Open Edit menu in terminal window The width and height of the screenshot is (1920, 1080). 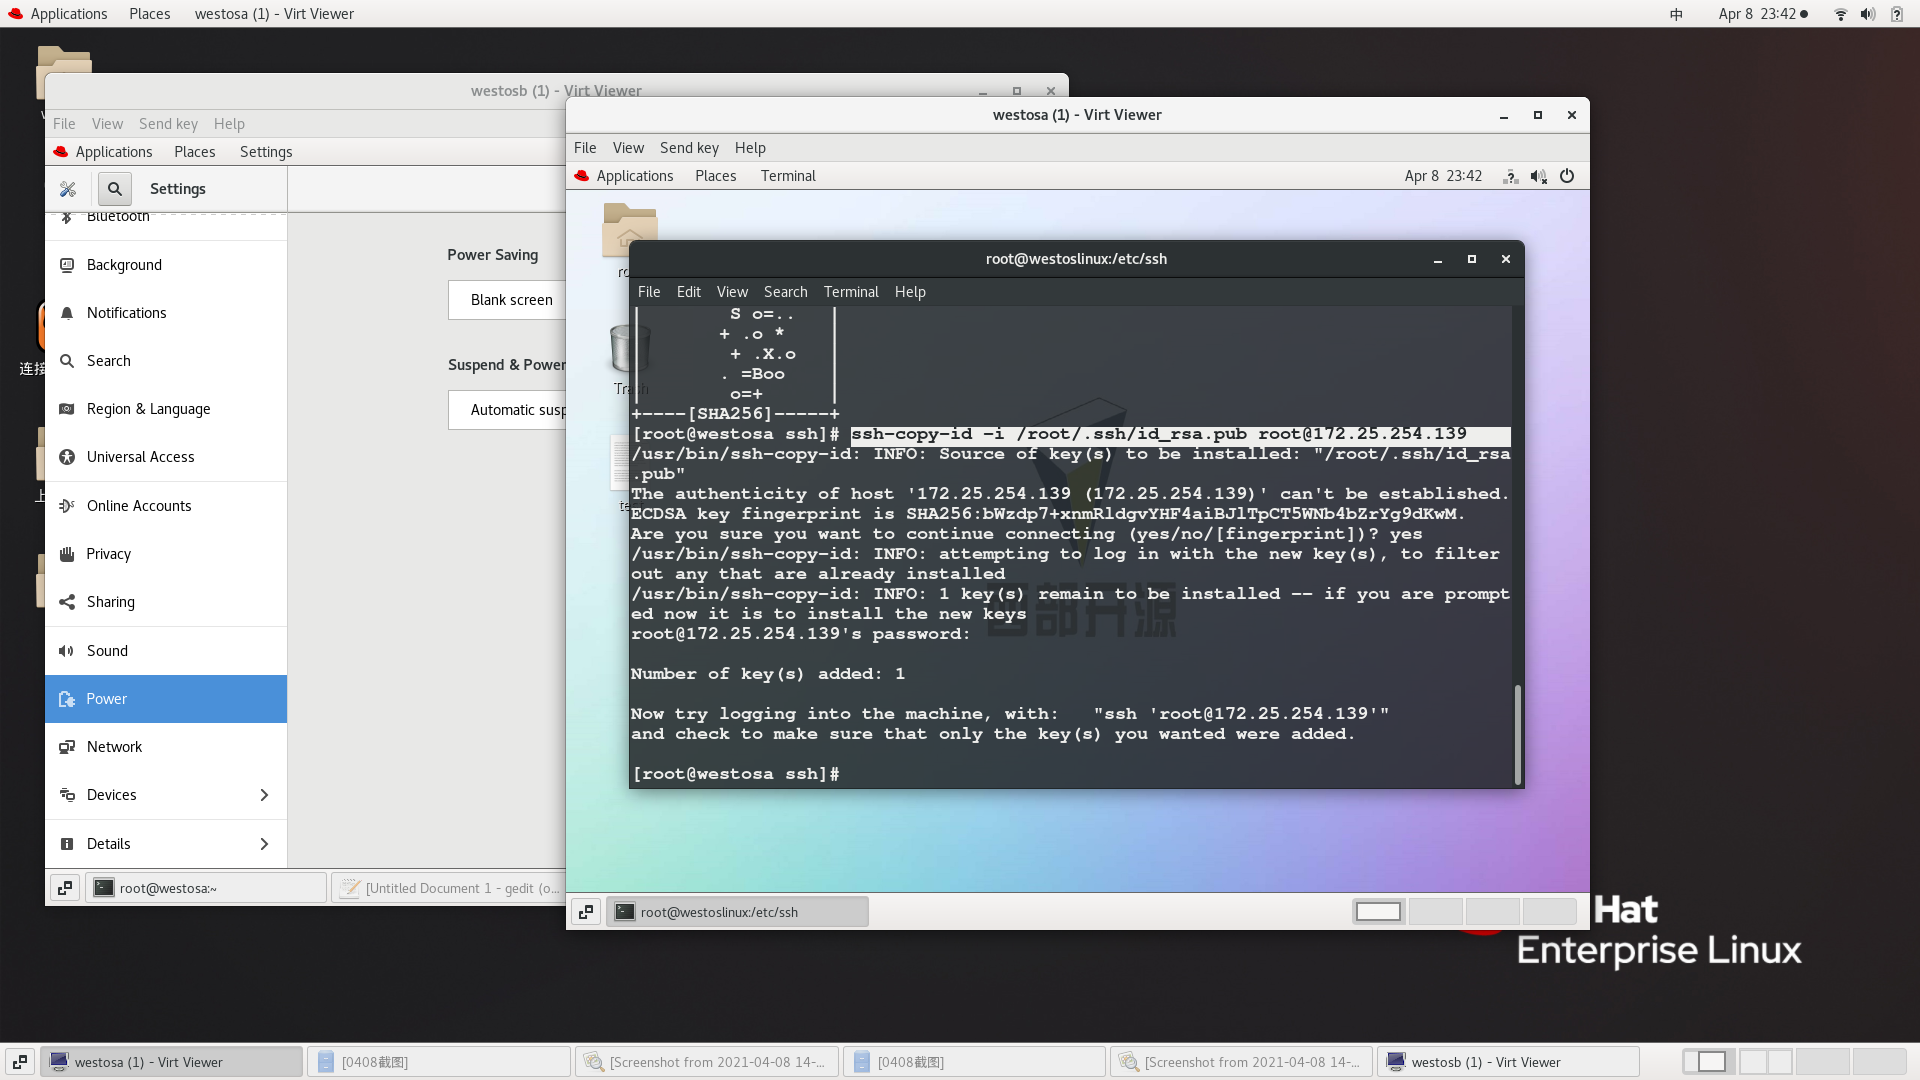(x=689, y=292)
